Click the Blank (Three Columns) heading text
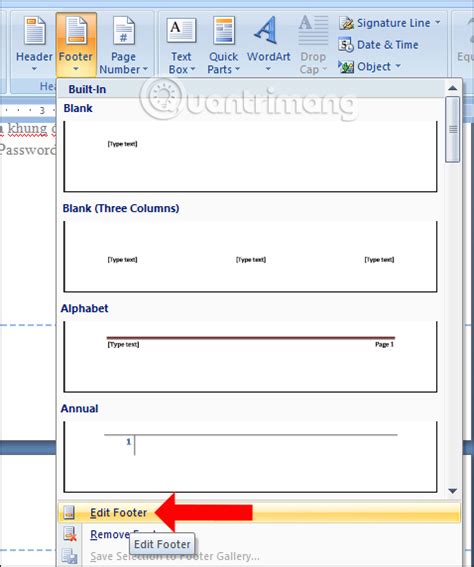The image size is (474, 567). tap(121, 208)
